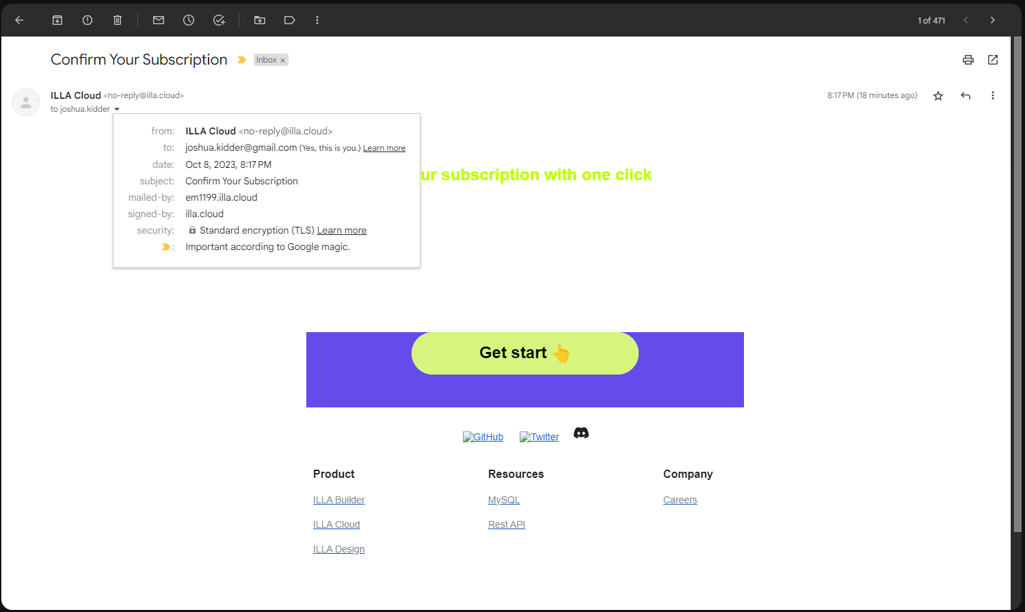This screenshot has width=1025, height=612.
Task: Go to the next email
Action: click(x=991, y=20)
